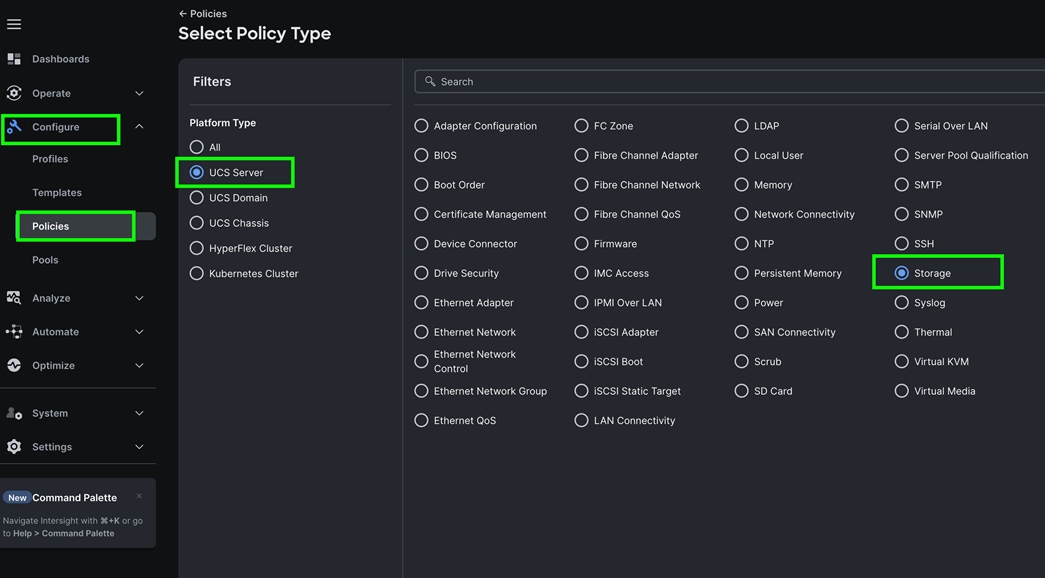
Task: Choose SD Card policy type
Action: [741, 391]
